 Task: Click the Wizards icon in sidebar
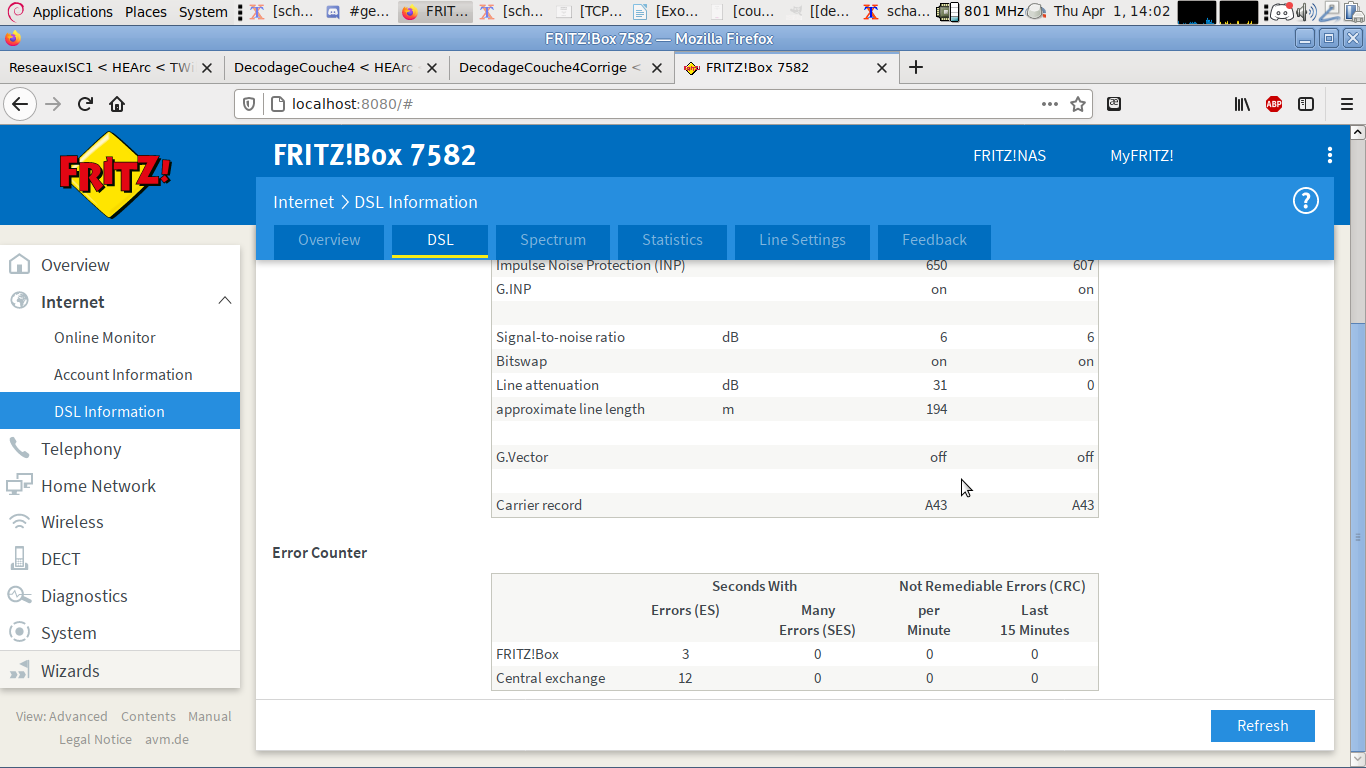(x=19, y=671)
